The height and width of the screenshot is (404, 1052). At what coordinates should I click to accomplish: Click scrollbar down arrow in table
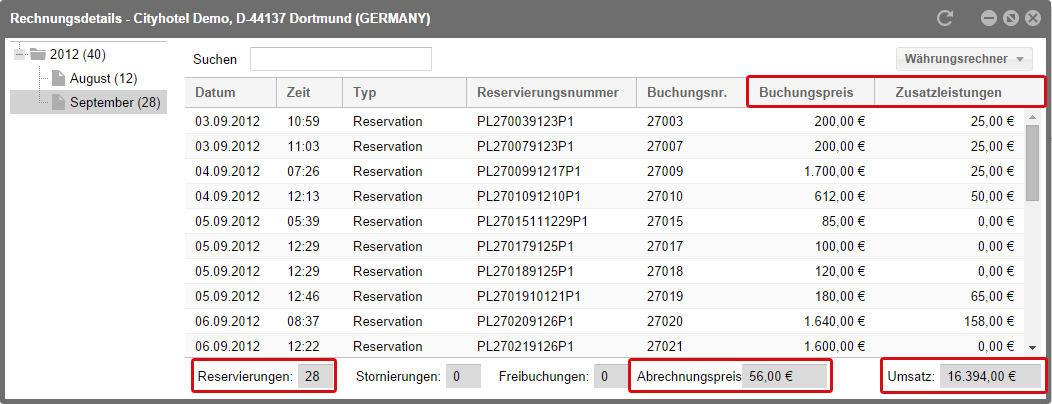pyautogui.click(x=1032, y=347)
